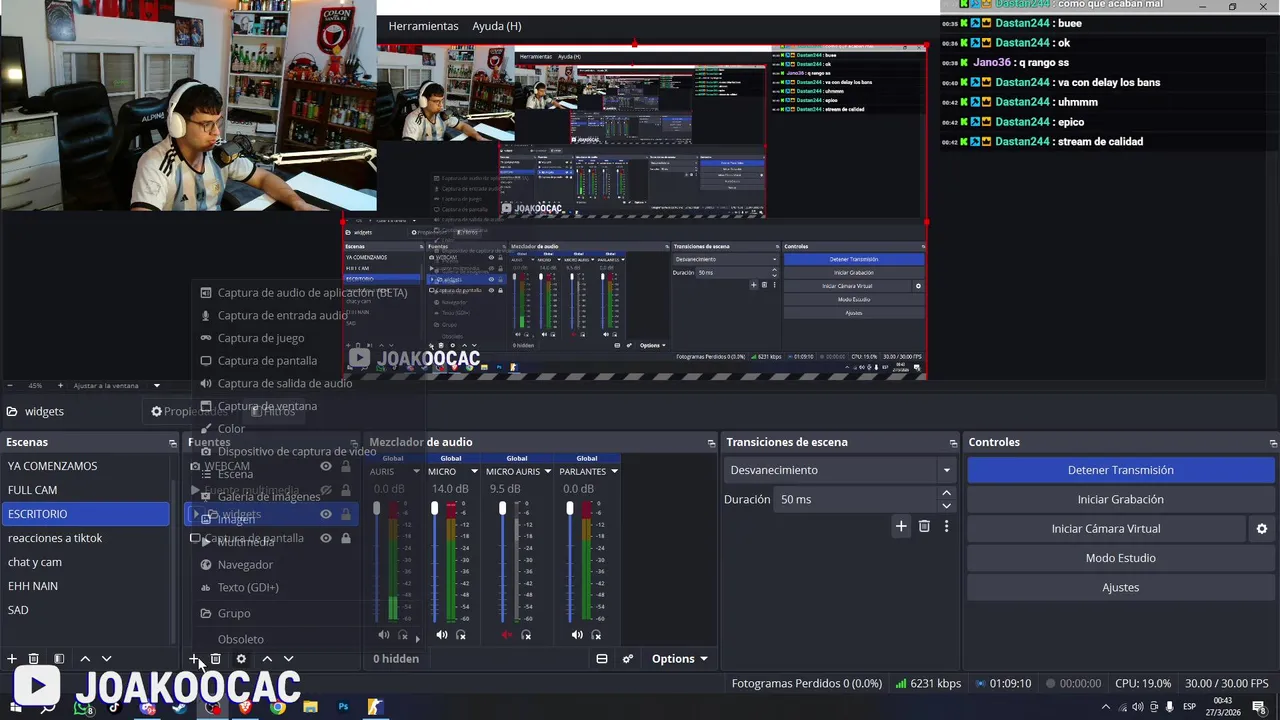1280x720 pixels.
Task: Mute the MICRO audio channel
Action: click(442, 635)
